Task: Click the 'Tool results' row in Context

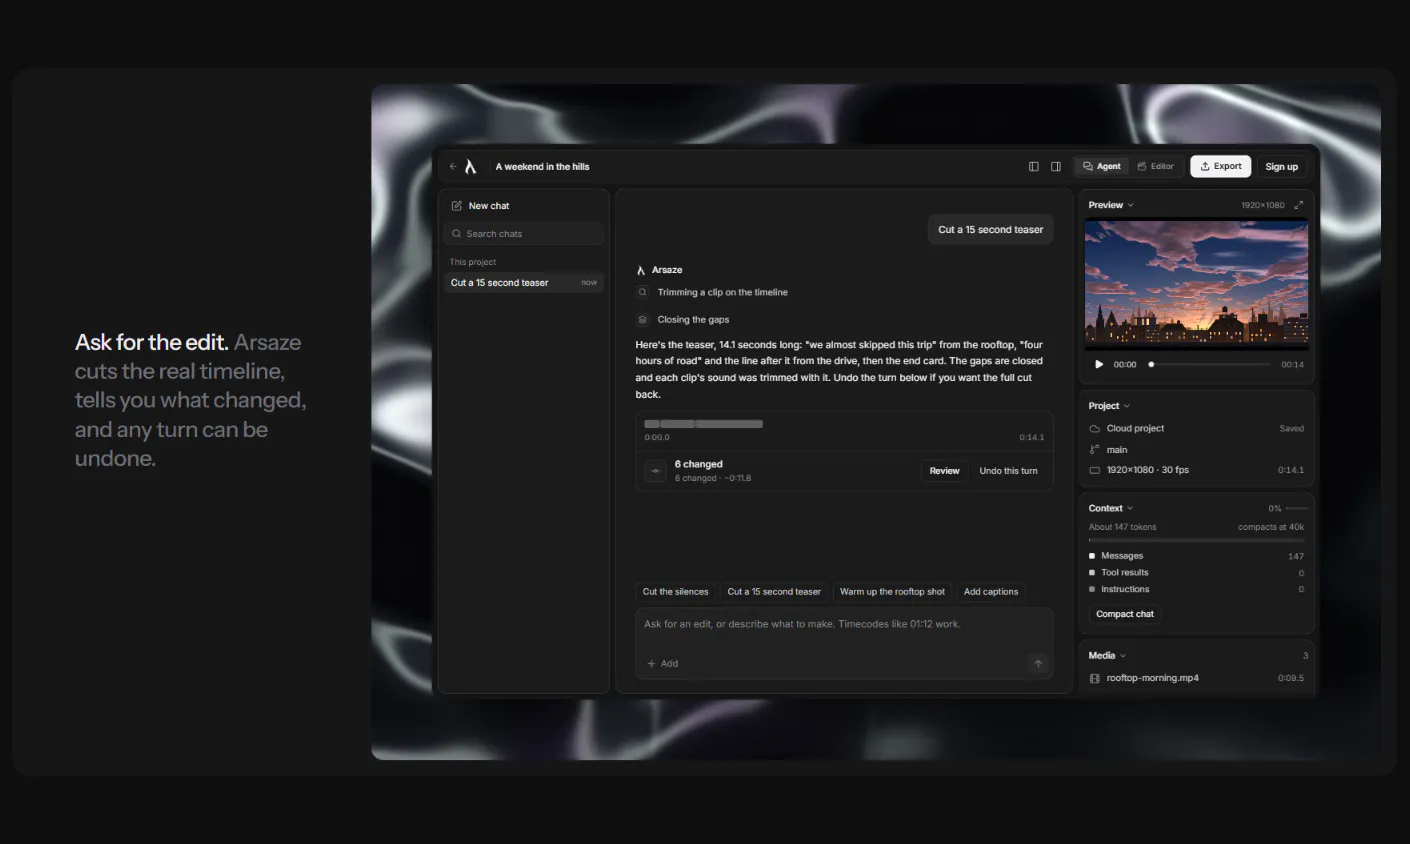Action: click(1196, 573)
